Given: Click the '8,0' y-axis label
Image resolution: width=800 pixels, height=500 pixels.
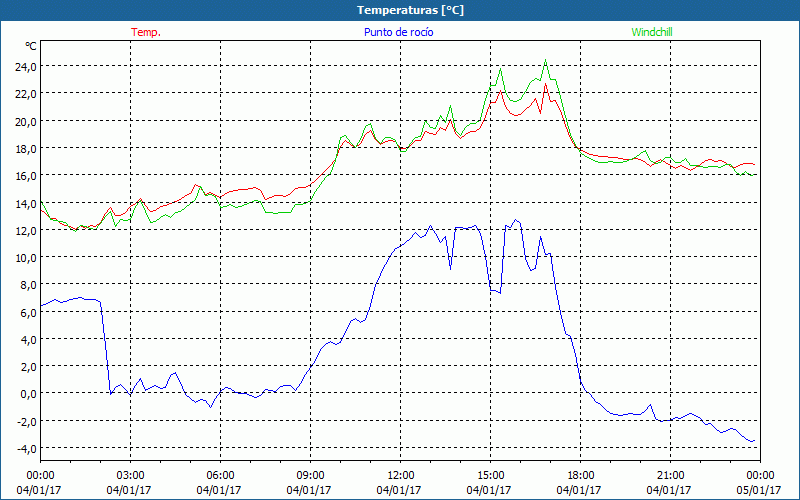Looking at the screenshot, I should (x=29, y=285).
